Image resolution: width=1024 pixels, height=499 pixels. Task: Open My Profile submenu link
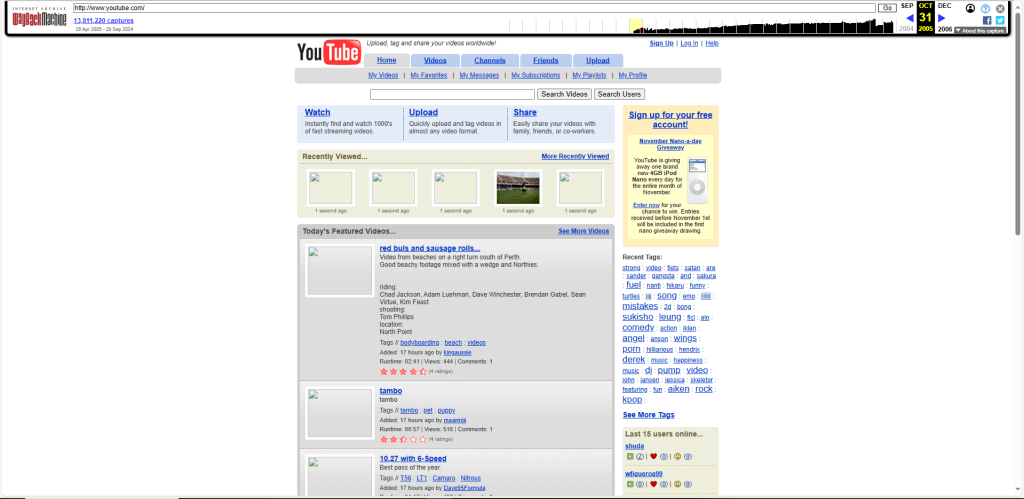point(633,75)
